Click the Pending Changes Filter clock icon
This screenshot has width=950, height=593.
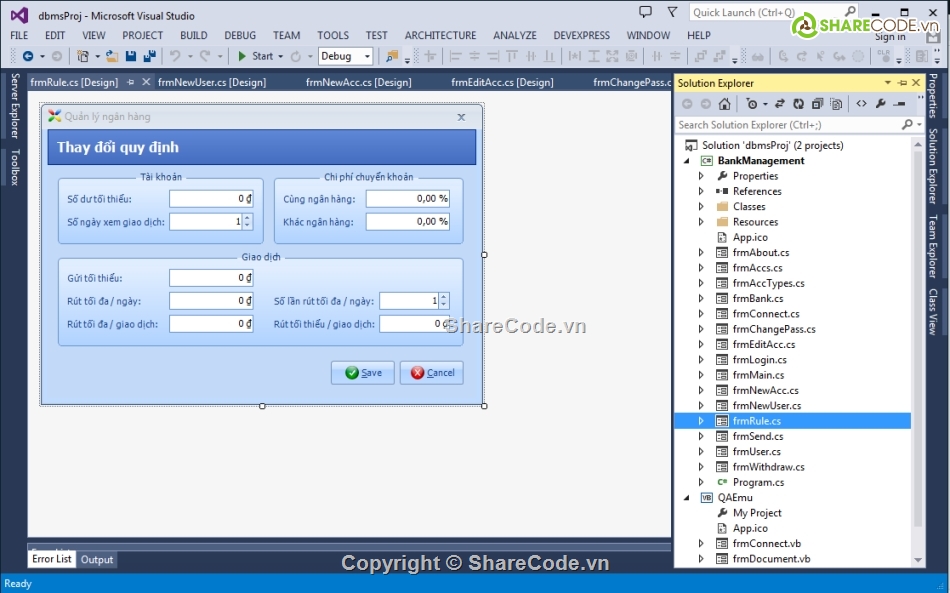(x=752, y=104)
